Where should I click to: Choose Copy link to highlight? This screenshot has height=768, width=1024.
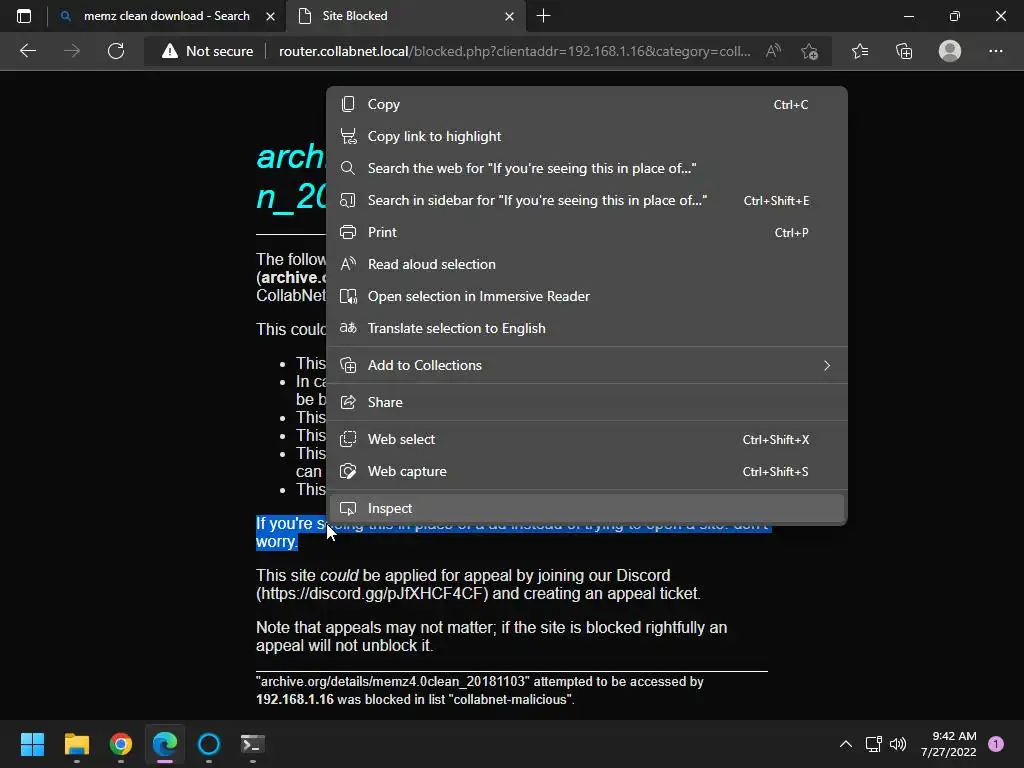pyautogui.click(x=586, y=136)
